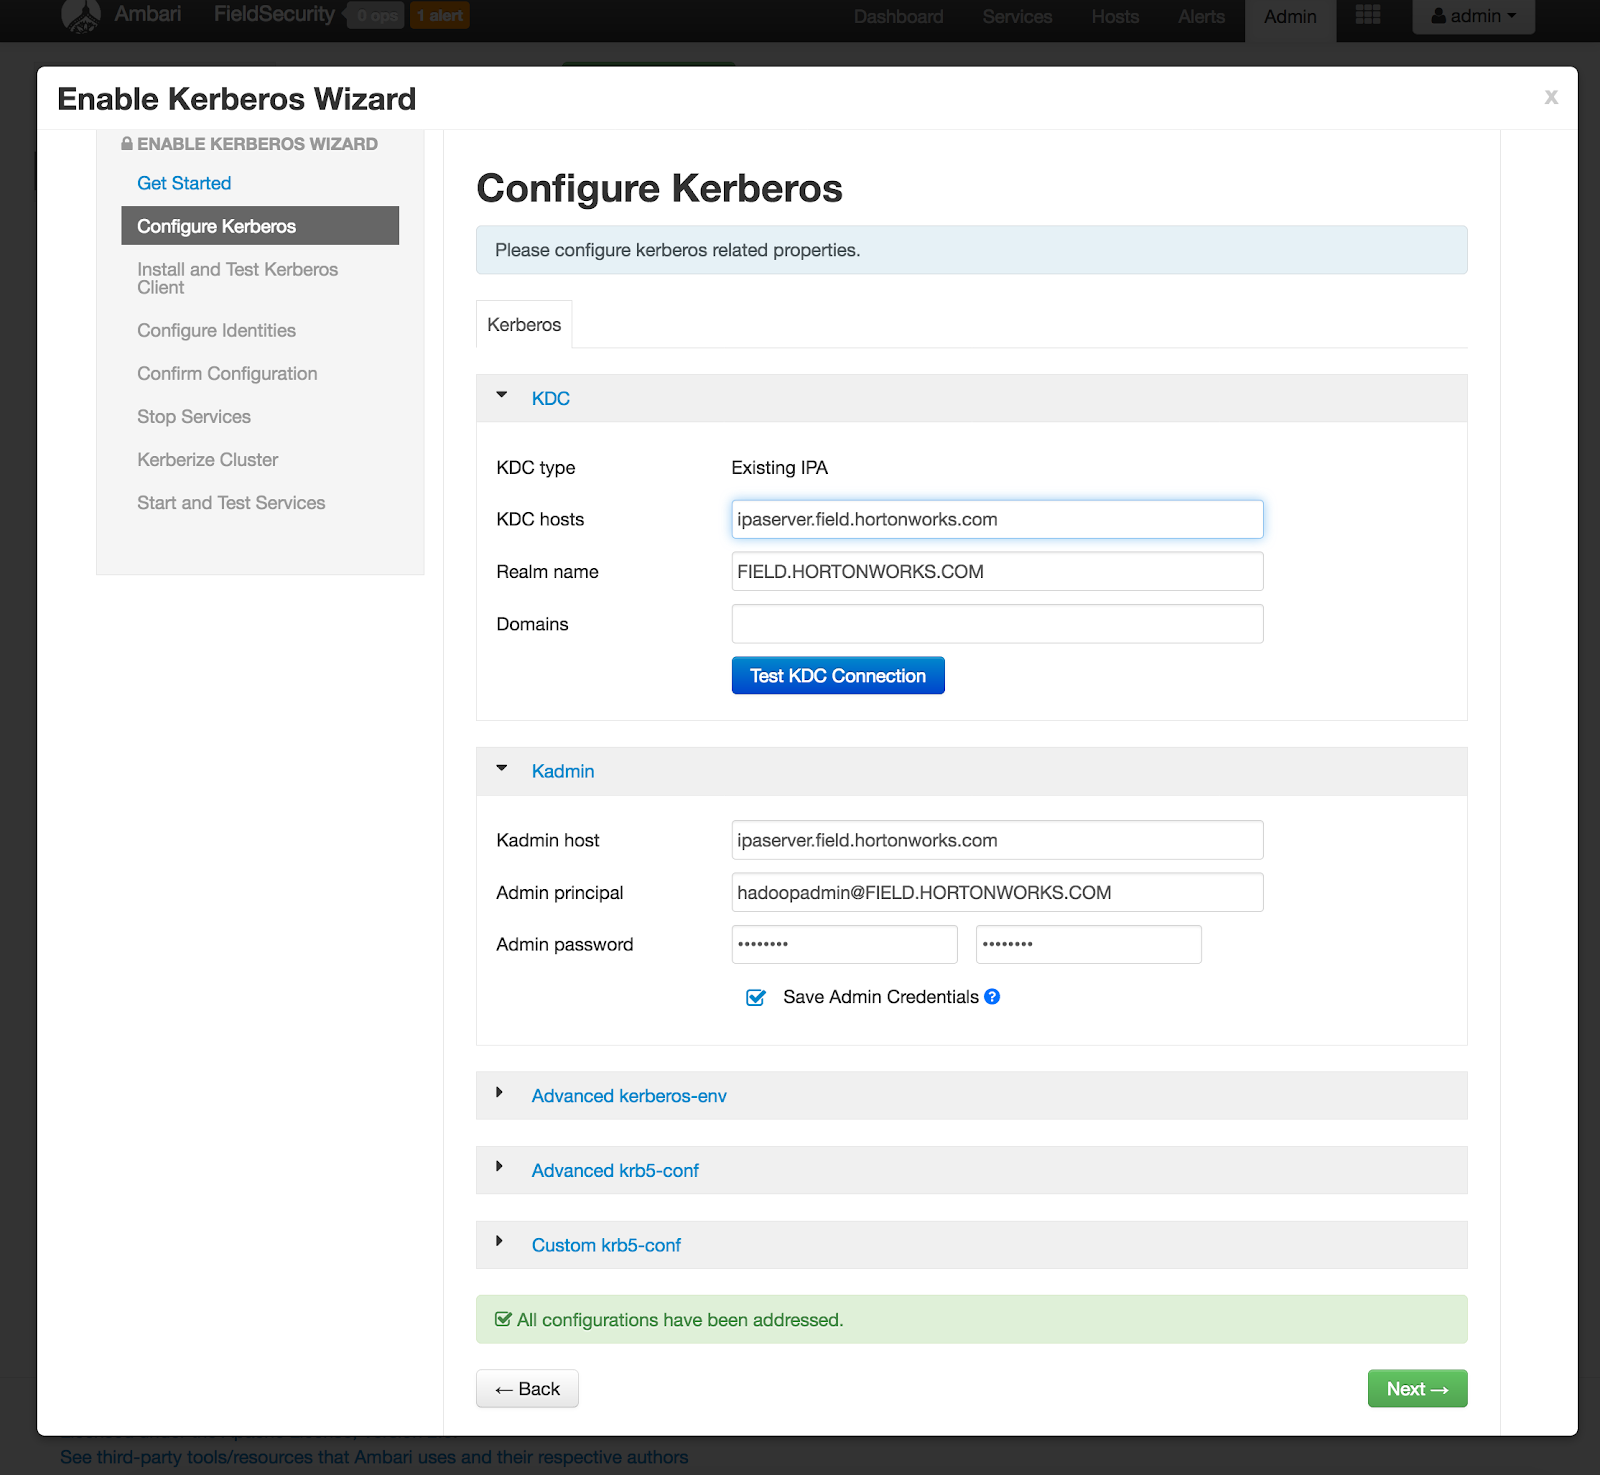Collapse the Kadmin section arrow
The height and width of the screenshot is (1475, 1600).
[502, 769]
